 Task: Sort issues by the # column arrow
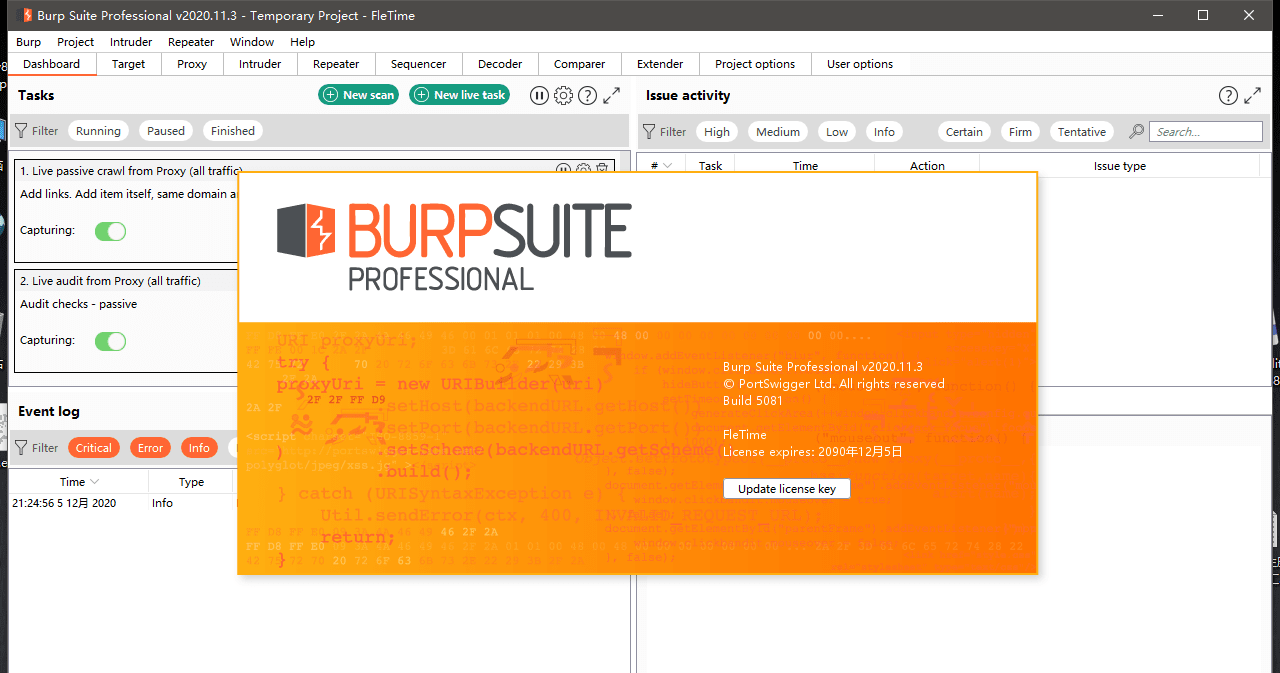point(667,166)
